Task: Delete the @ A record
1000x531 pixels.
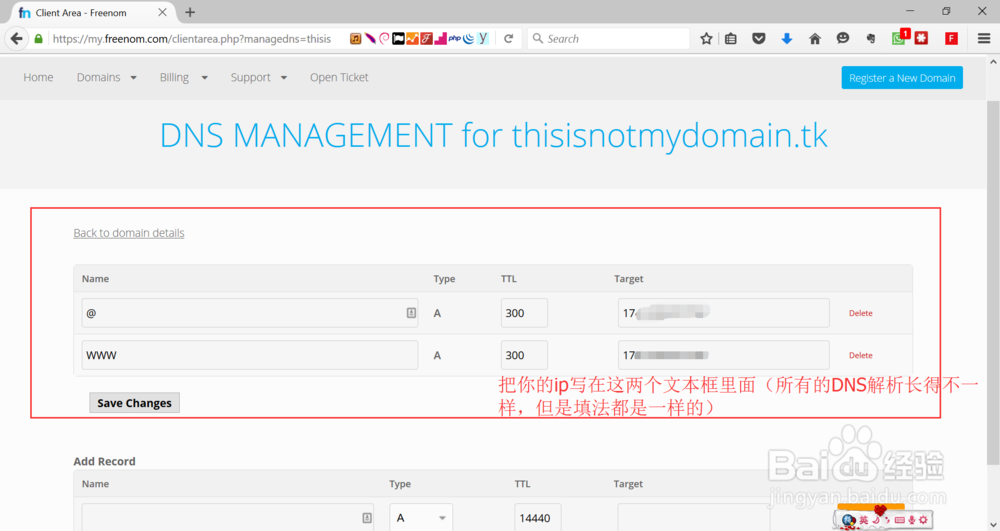Action: click(x=860, y=313)
